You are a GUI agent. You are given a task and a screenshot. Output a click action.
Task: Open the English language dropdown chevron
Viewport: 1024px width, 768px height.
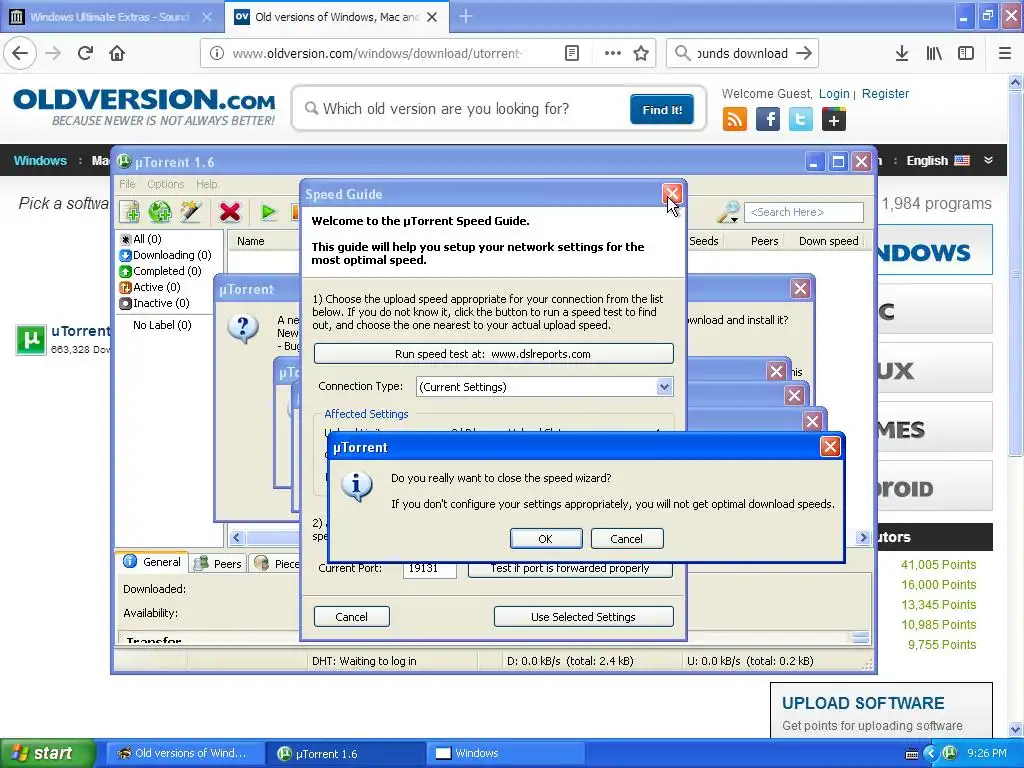point(988,160)
